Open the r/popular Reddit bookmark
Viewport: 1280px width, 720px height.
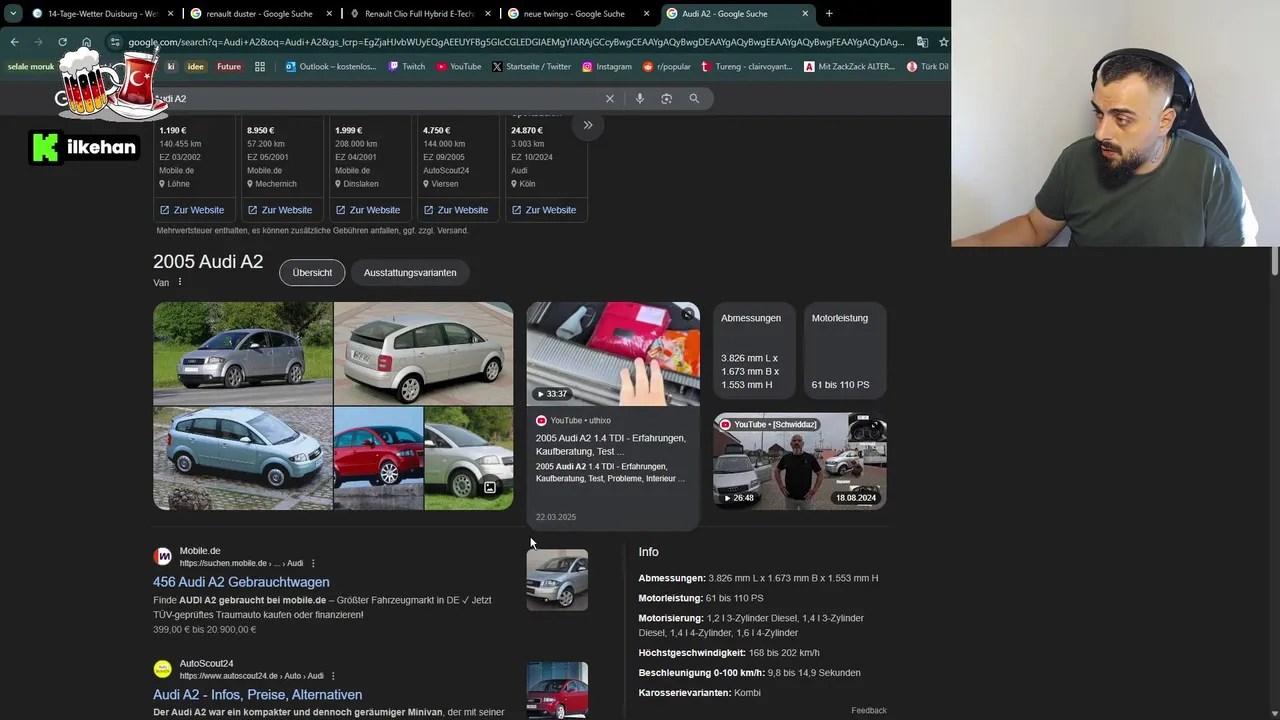667,67
